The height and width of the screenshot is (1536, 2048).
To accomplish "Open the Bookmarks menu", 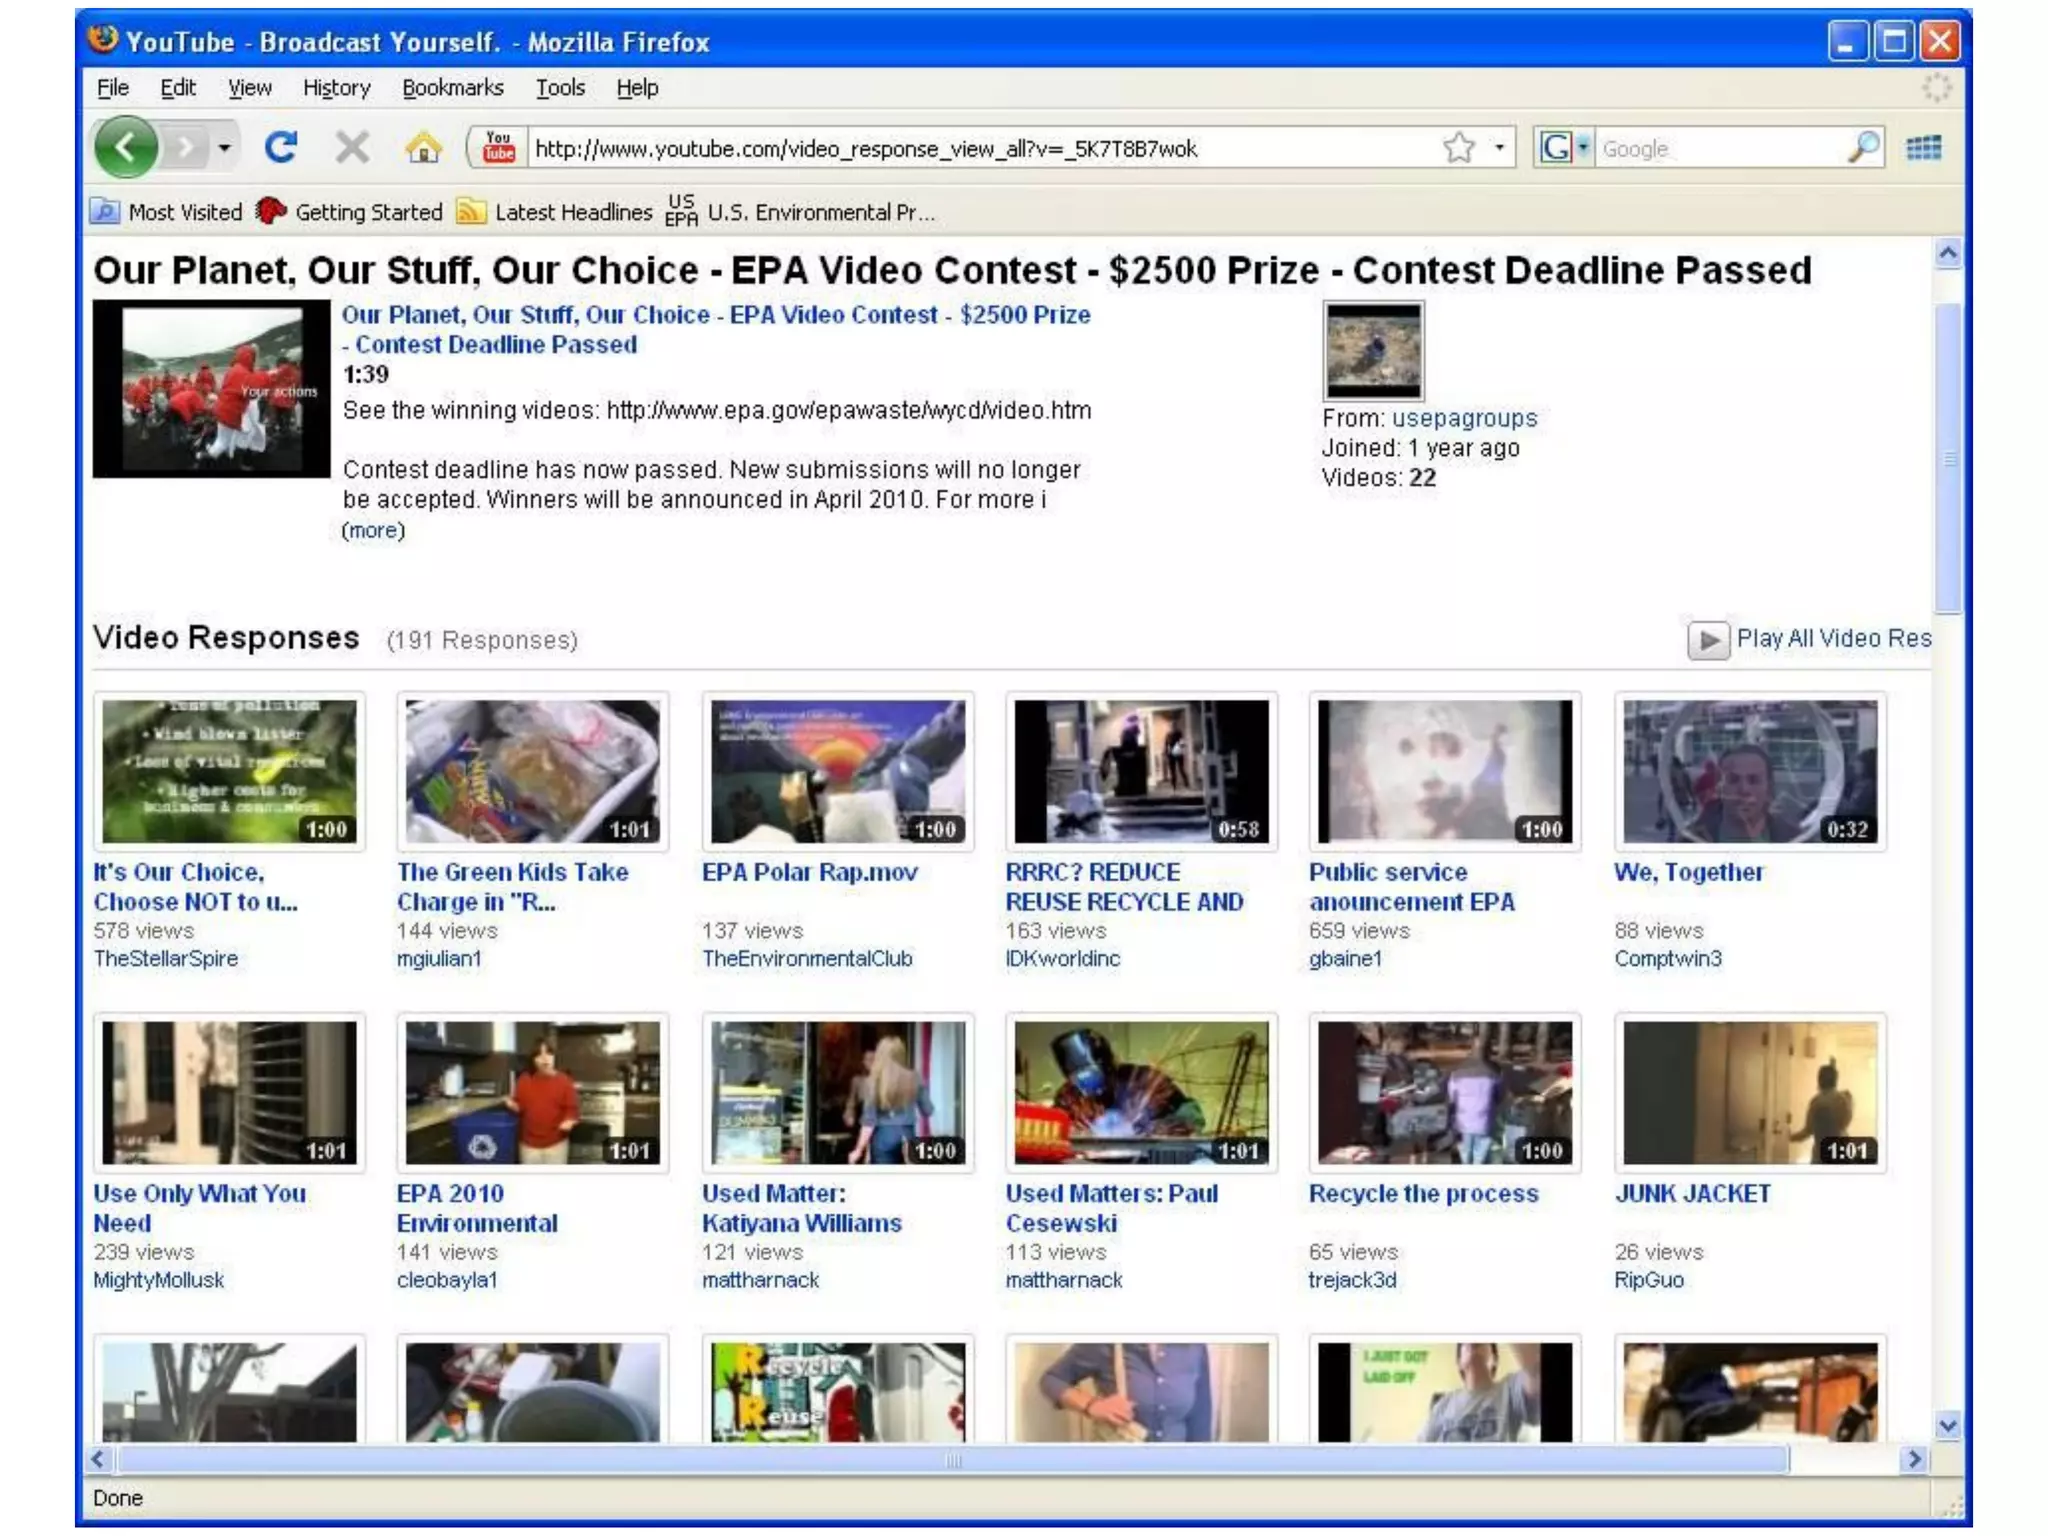I will [x=452, y=88].
